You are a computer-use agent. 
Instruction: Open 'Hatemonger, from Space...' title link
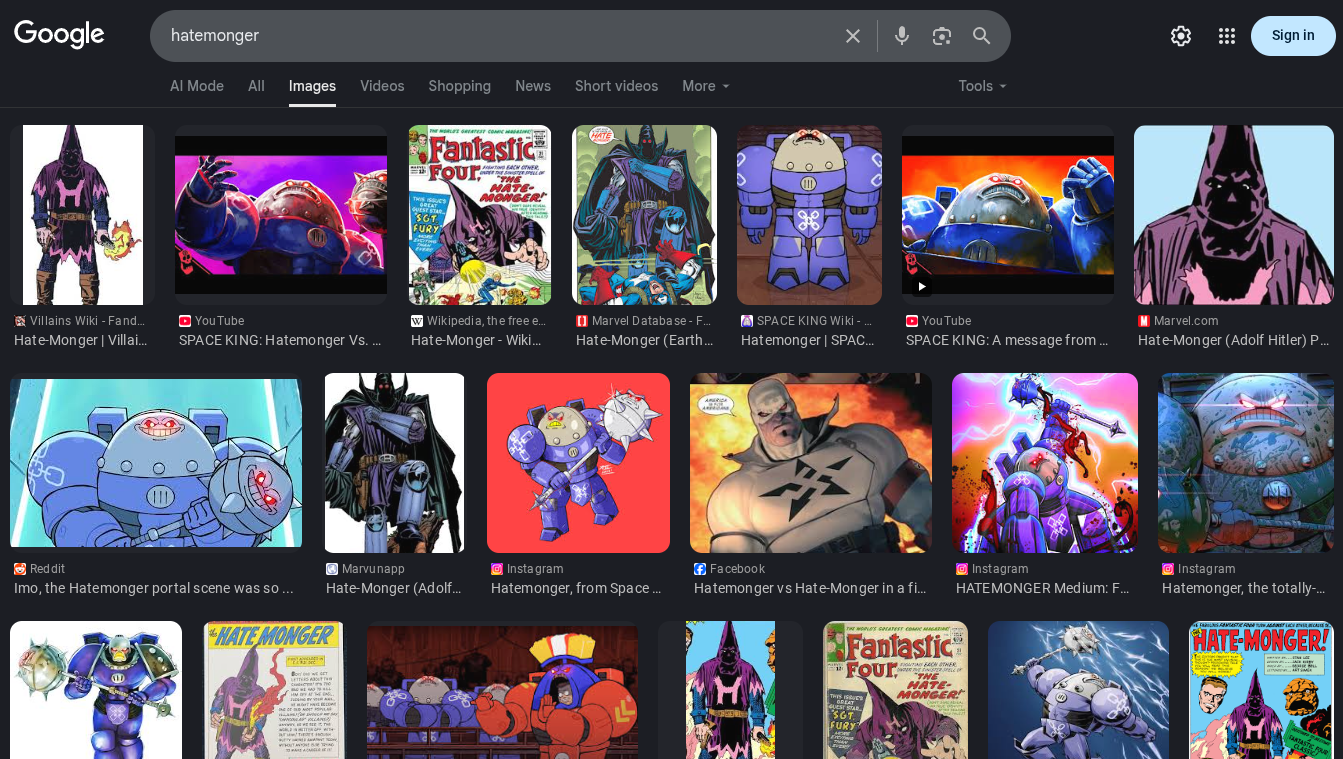coord(577,588)
